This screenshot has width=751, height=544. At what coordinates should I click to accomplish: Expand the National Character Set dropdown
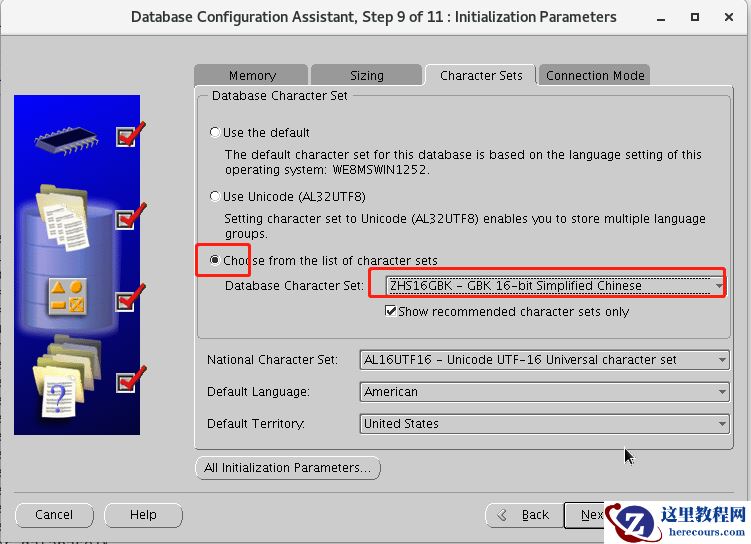pyautogui.click(x=545, y=360)
